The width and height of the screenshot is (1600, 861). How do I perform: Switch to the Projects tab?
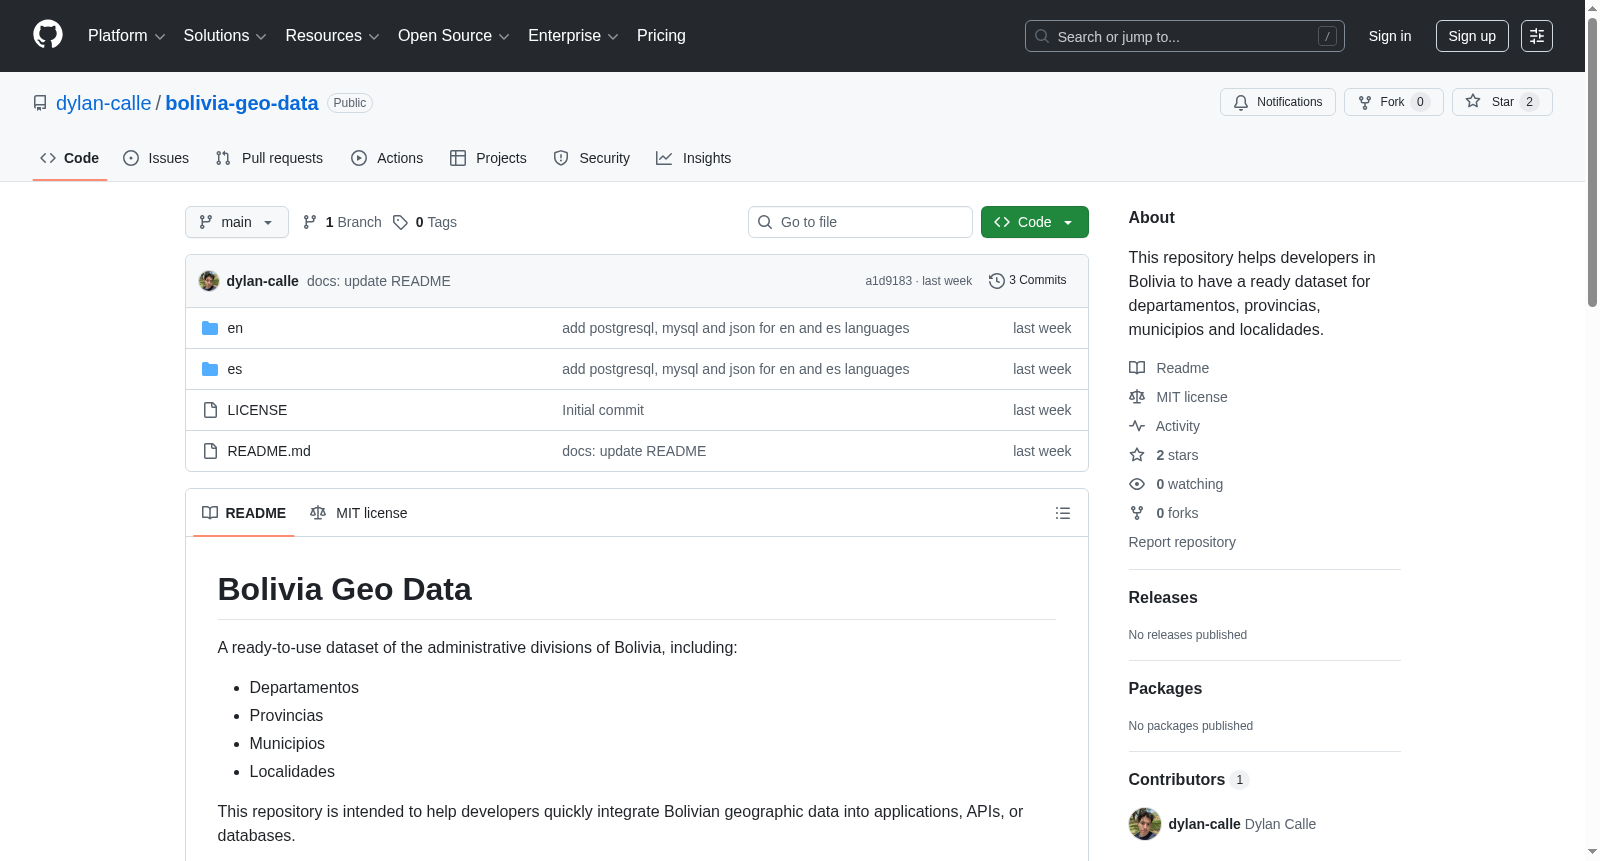coord(488,158)
